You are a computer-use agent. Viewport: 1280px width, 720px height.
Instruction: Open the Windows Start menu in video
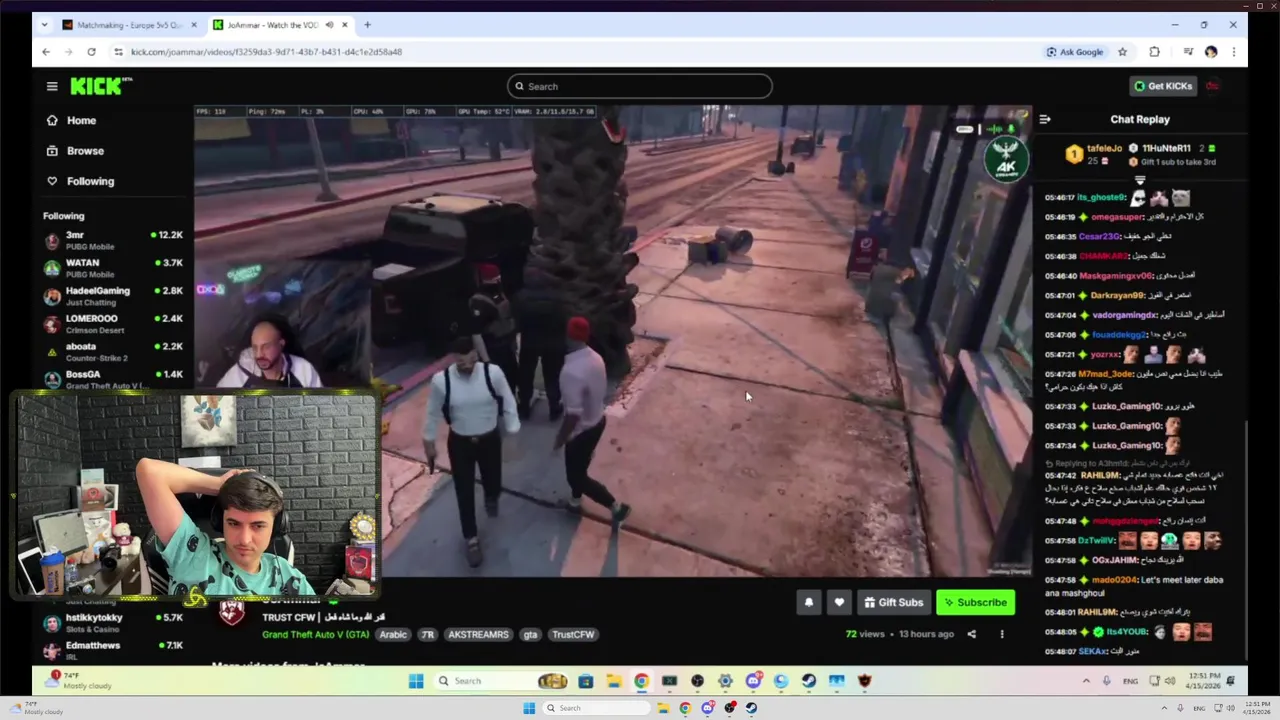coord(416,681)
